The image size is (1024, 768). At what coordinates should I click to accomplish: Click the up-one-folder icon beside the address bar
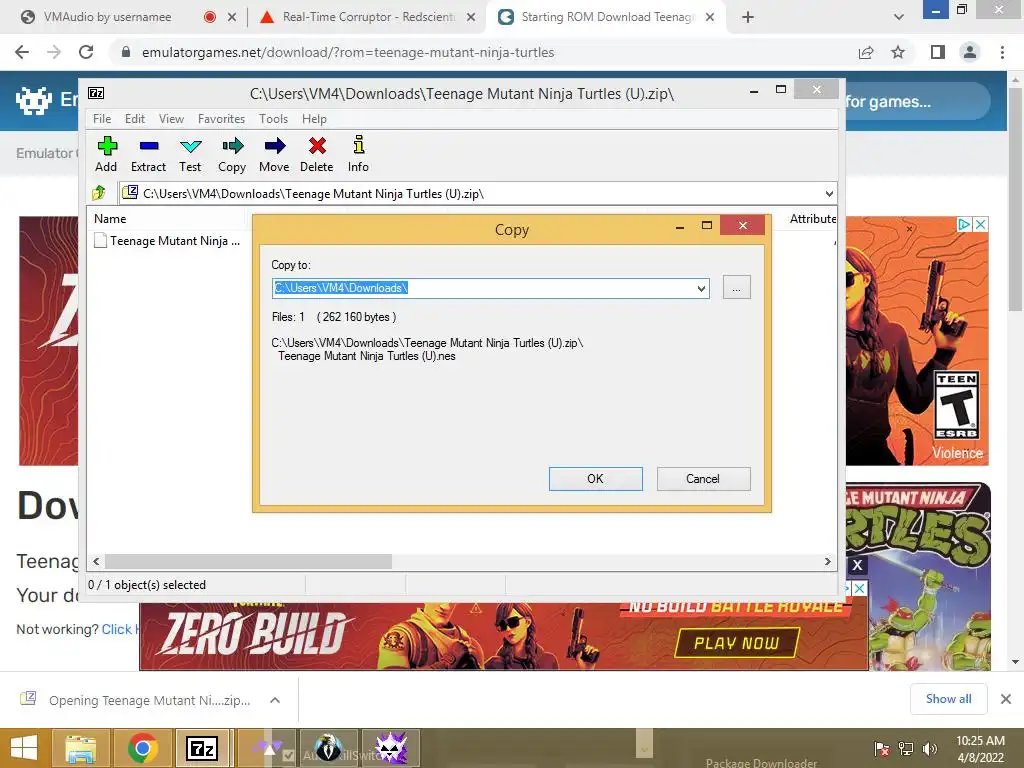tap(99, 193)
